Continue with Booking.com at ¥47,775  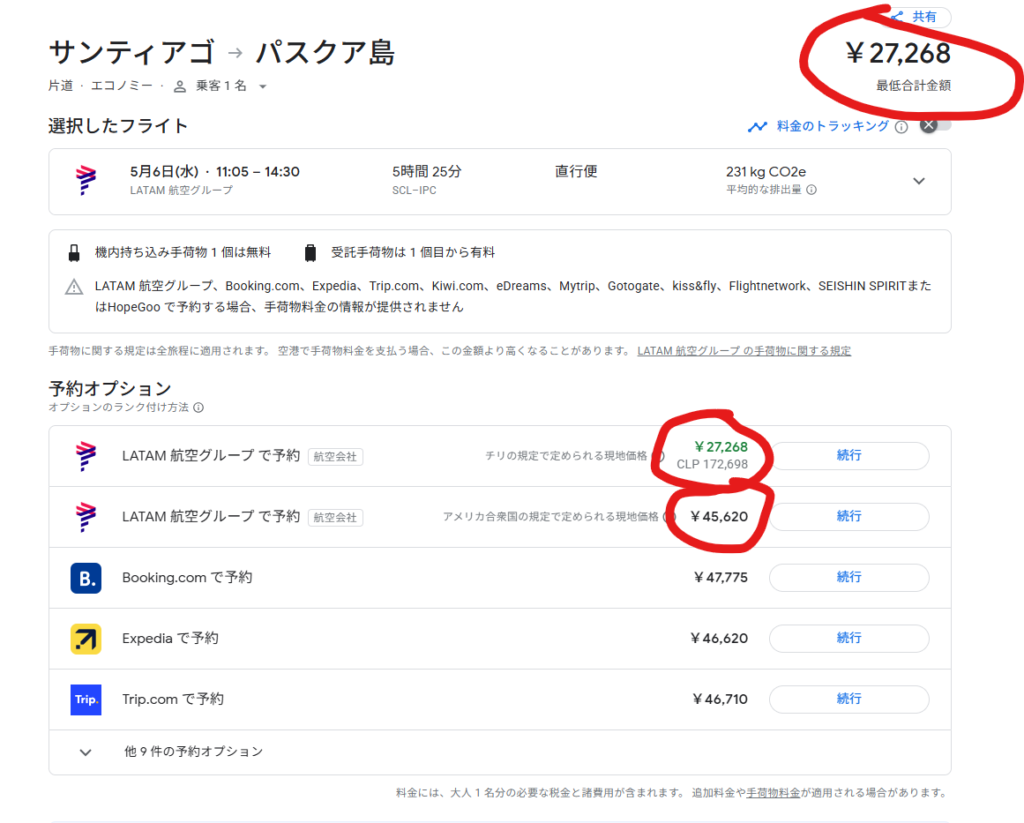coord(848,577)
